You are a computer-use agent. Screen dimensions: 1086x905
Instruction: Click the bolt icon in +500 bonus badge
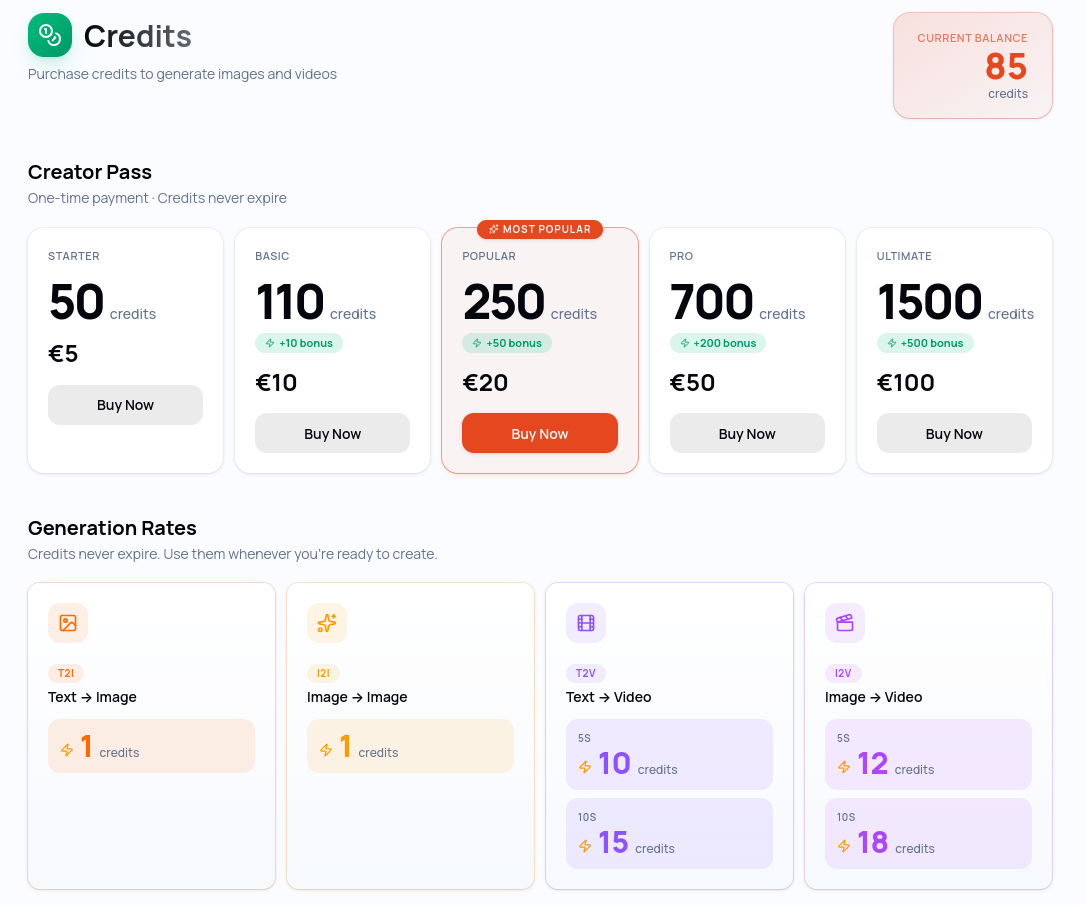892,343
